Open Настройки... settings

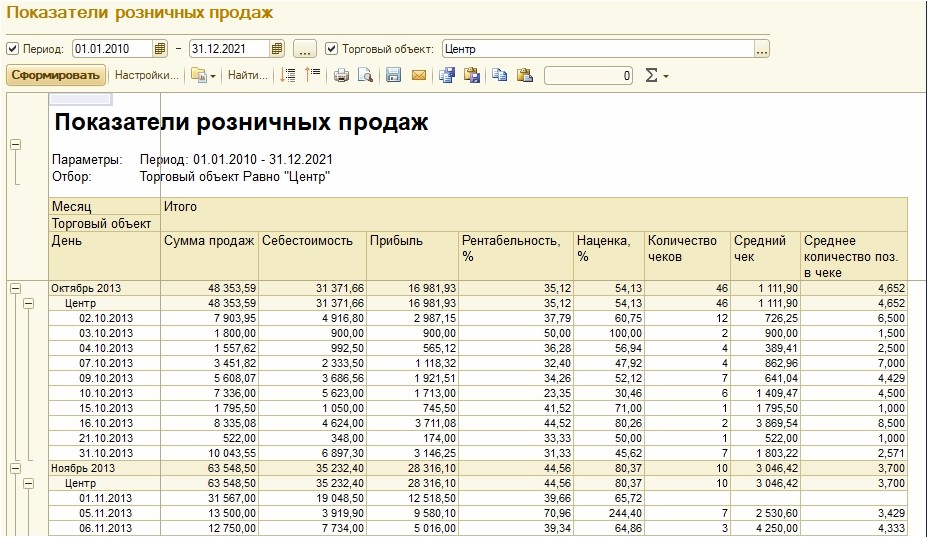coord(146,75)
